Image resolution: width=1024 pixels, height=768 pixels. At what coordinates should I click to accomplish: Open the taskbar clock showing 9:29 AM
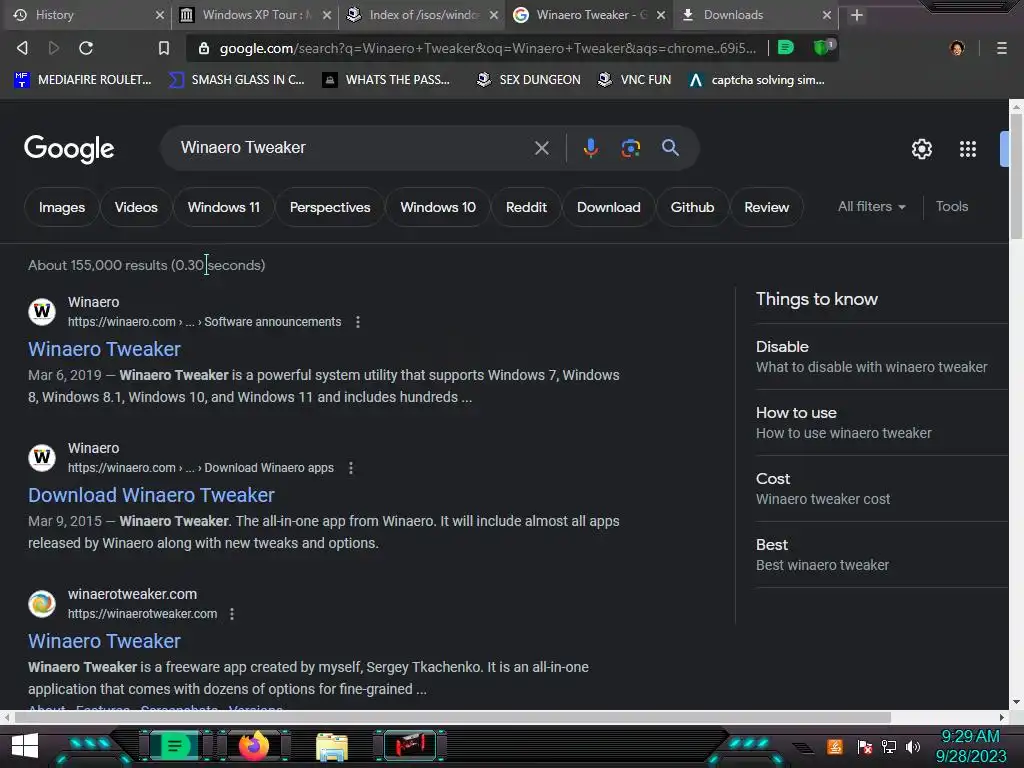pyautogui.click(x=971, y=746)
